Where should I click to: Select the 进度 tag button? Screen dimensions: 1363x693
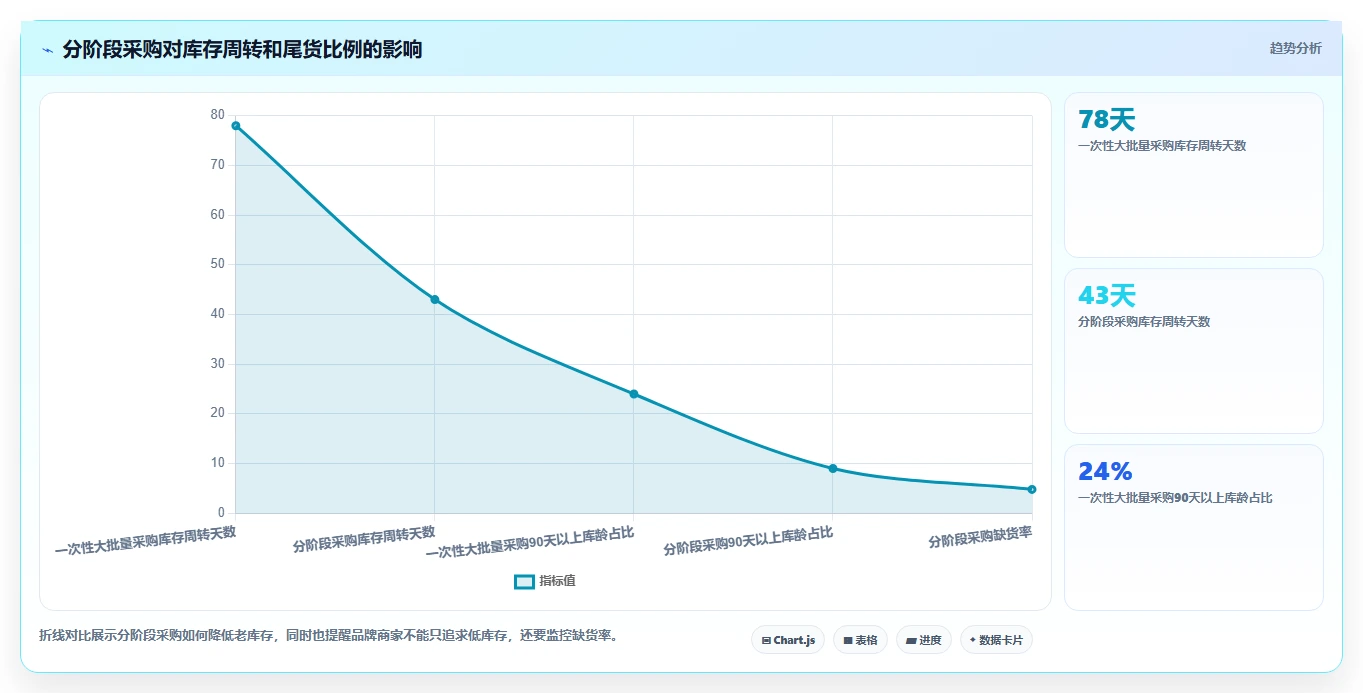coord(924,640)
